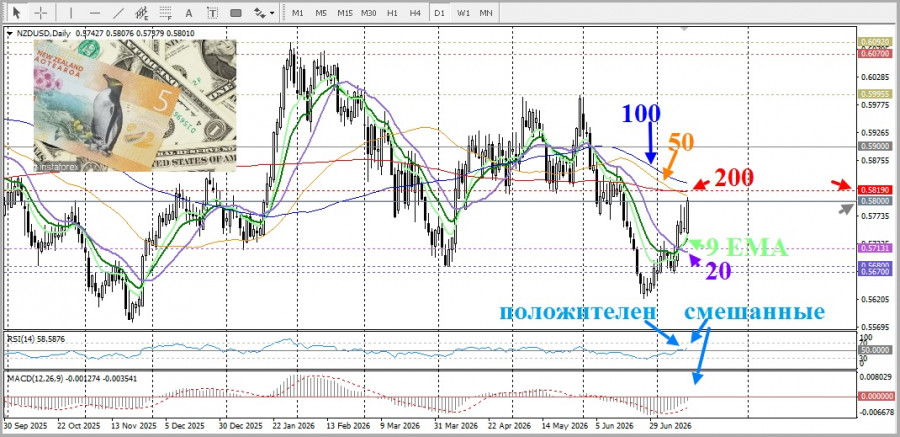Switch chart to H4 timeframe
900x437 pixels.
[x=415, y=12]
